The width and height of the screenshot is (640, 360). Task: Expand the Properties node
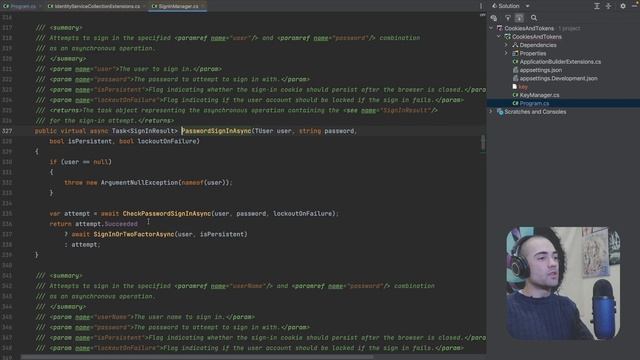(507, 53)
